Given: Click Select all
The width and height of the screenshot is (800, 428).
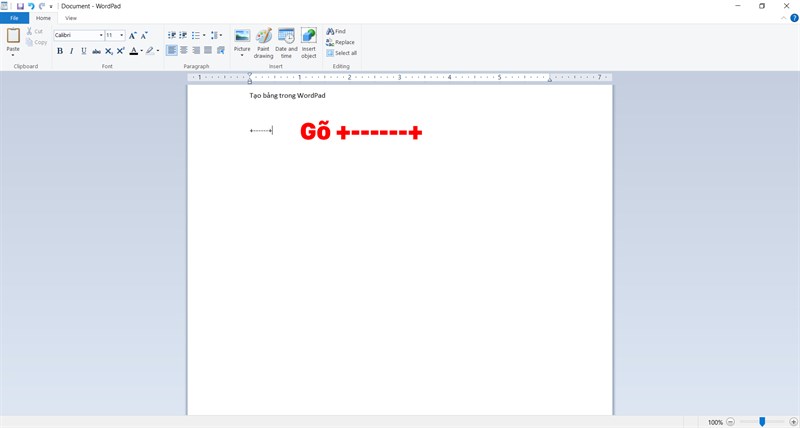Looking at the screenshot, I should click(x=341, y=53).
